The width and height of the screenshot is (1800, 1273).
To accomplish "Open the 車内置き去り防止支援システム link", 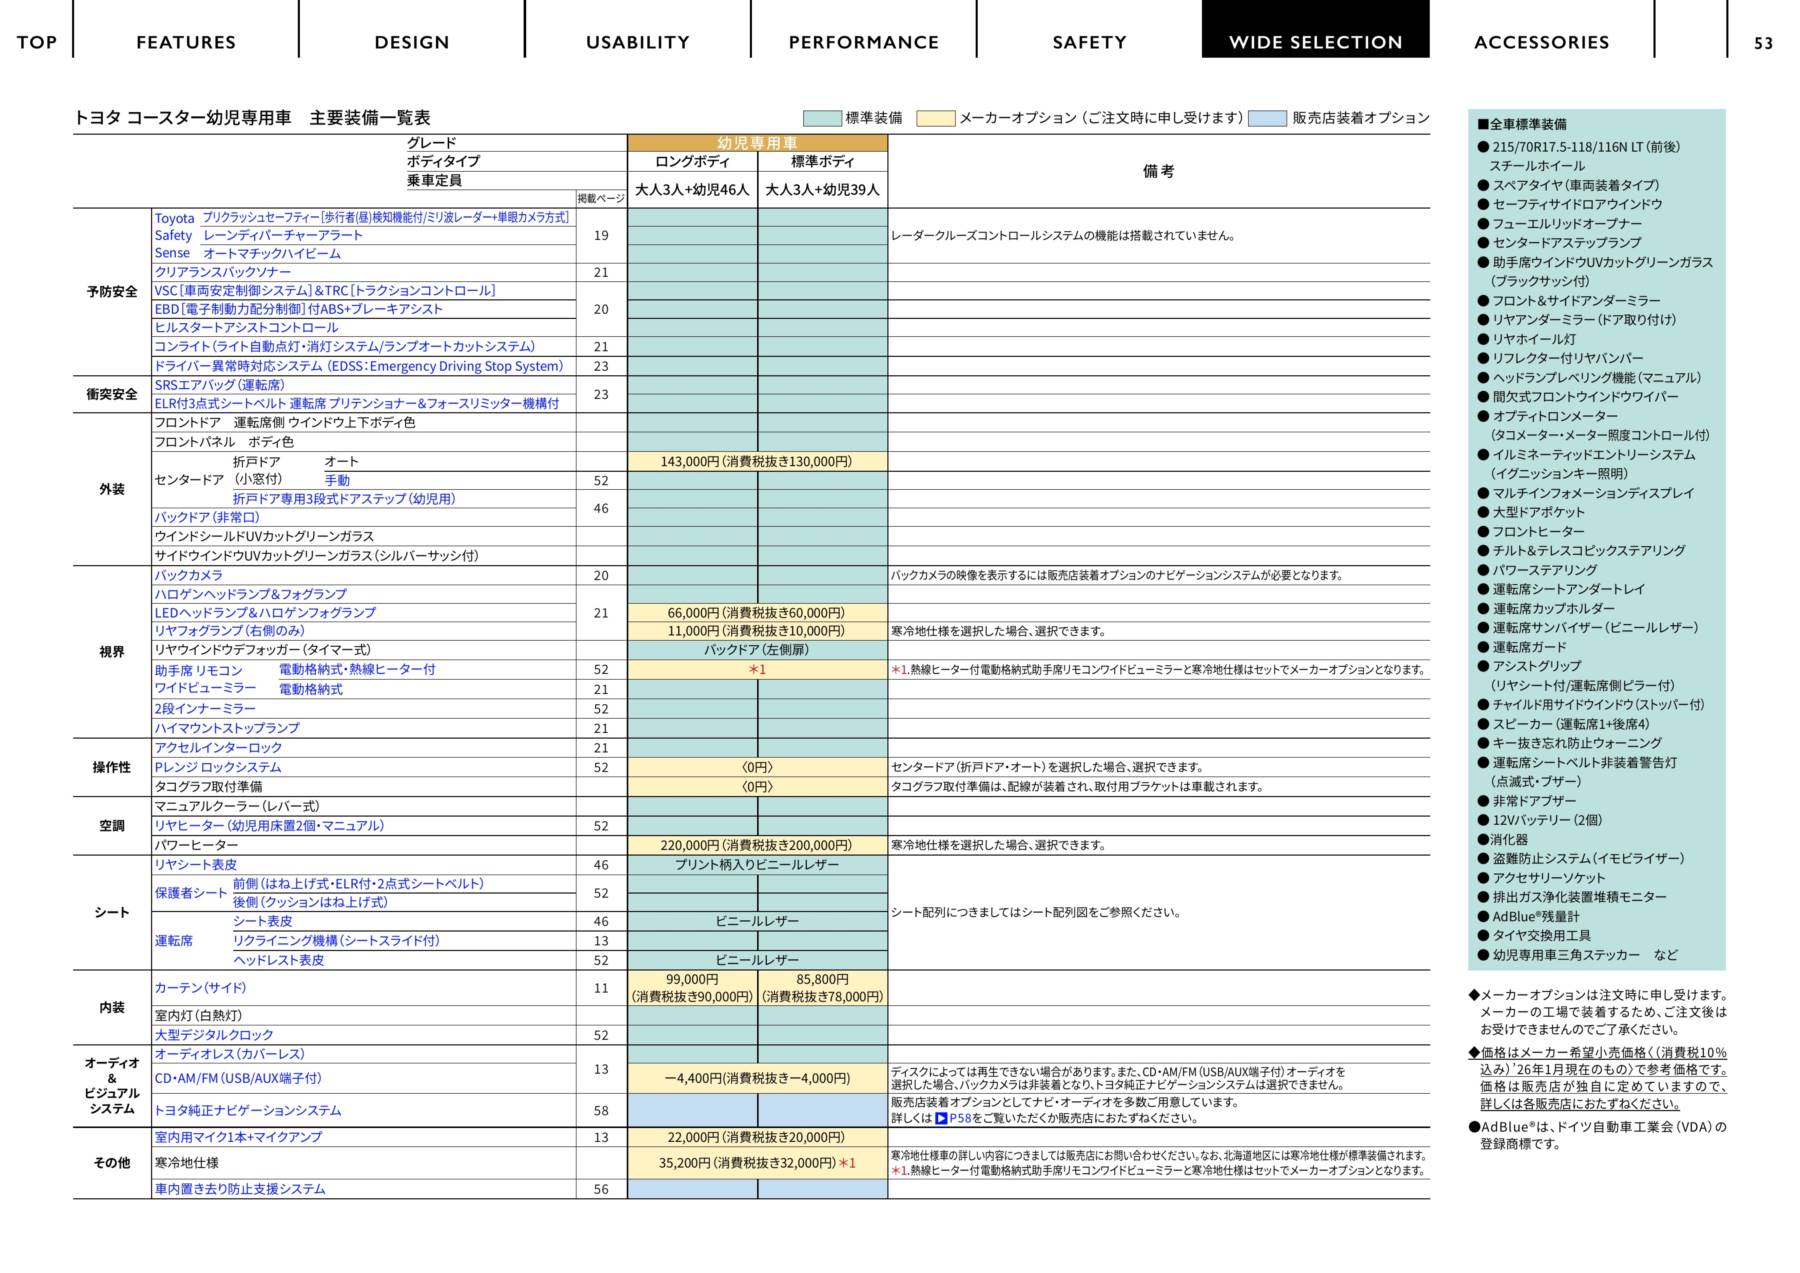I will coord(239,1189).
